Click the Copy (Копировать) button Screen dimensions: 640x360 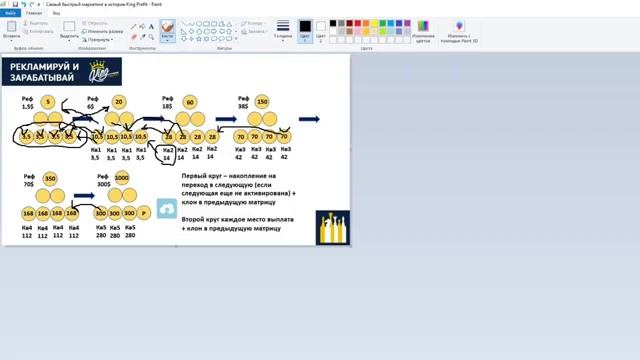coord(38,31)
